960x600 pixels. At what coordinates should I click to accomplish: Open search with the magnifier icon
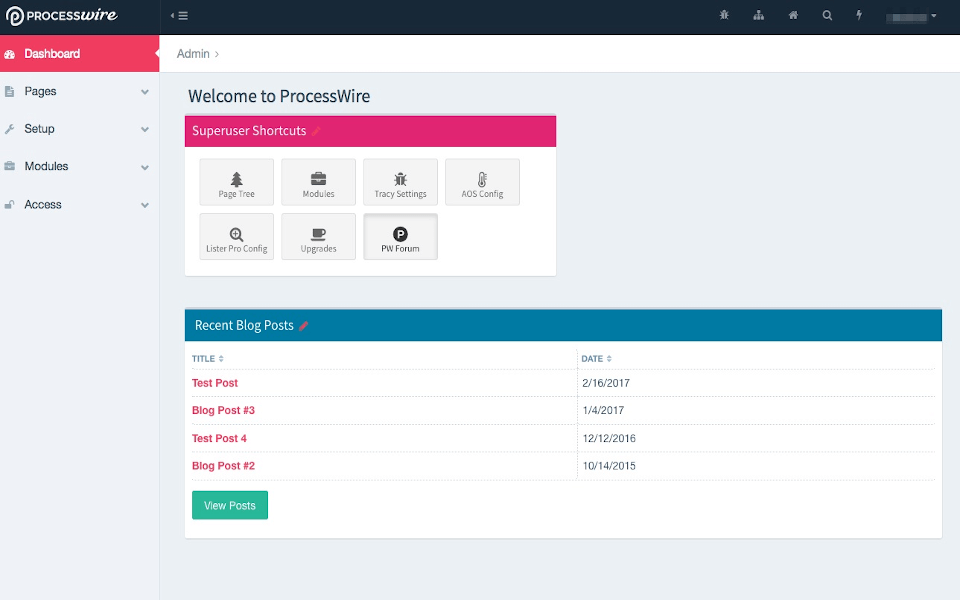[x=827, y=15]
